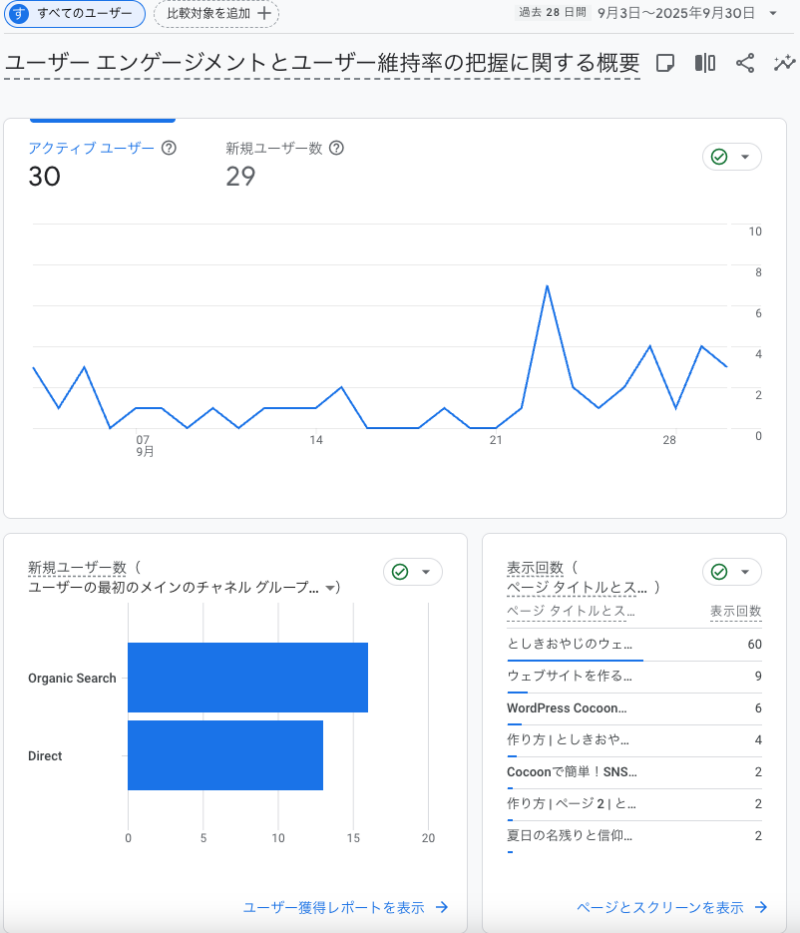Click the edit comparison columns icon
Screen dimensions: 800x933
705,63
